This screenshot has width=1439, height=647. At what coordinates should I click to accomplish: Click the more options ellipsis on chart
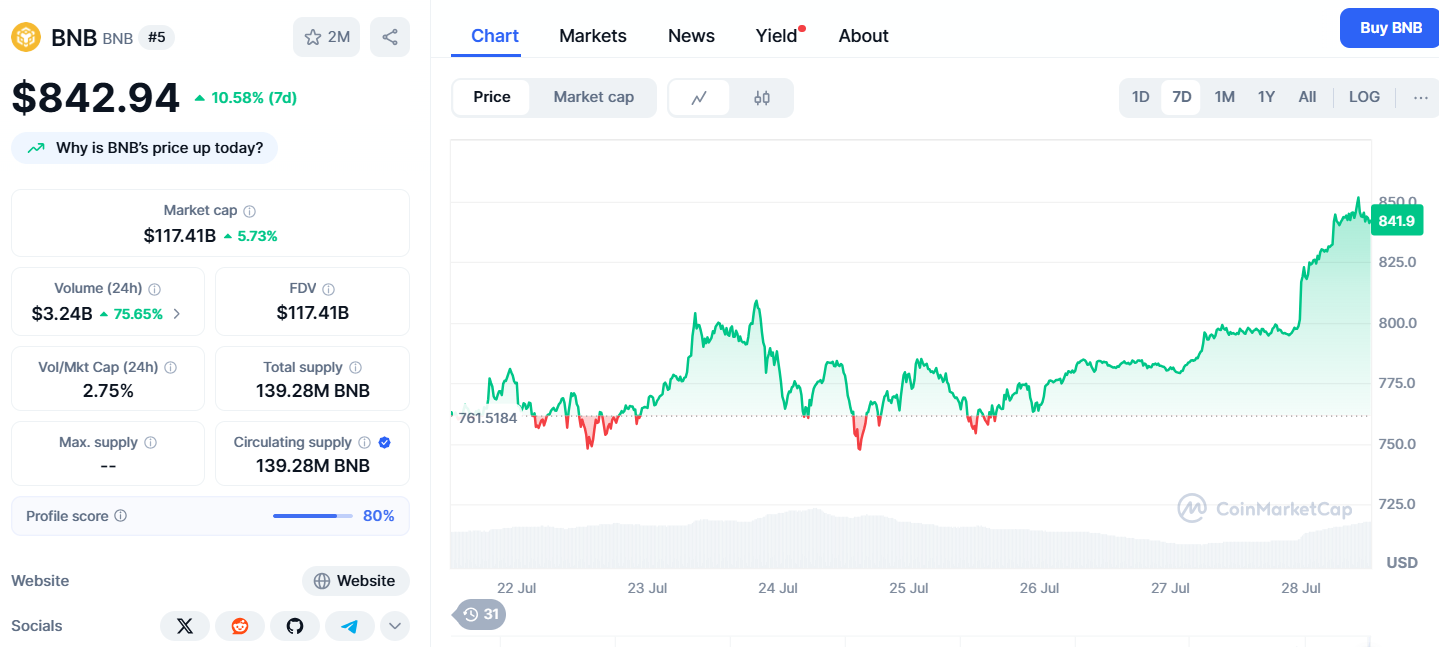tap(1420, 97)
